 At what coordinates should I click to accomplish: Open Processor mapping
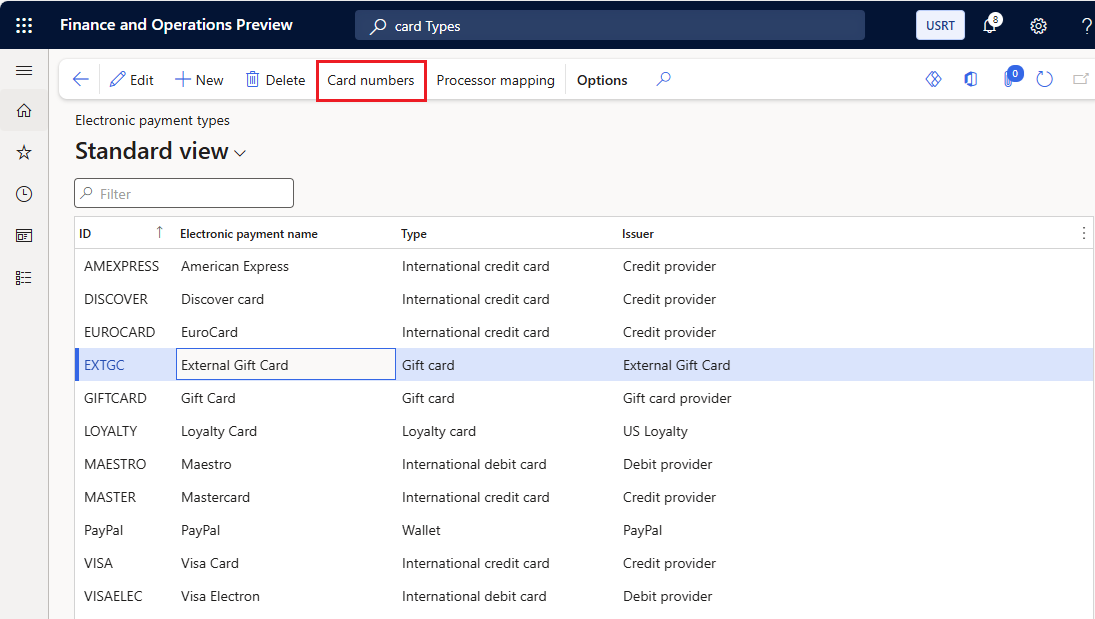[495, 80]
